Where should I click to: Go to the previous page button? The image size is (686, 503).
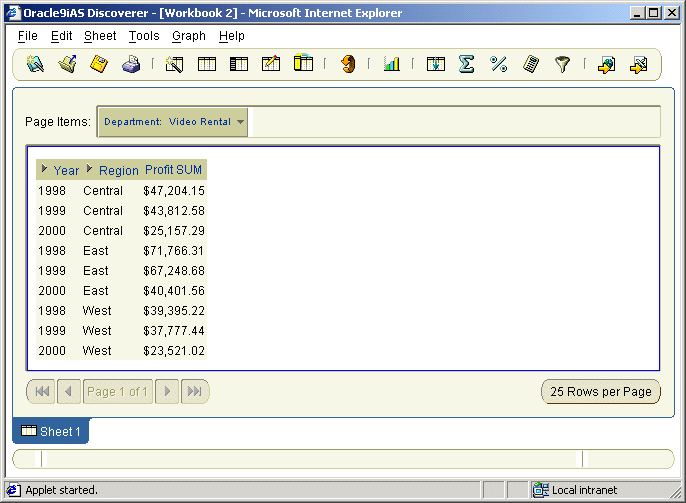click(69, 391)
